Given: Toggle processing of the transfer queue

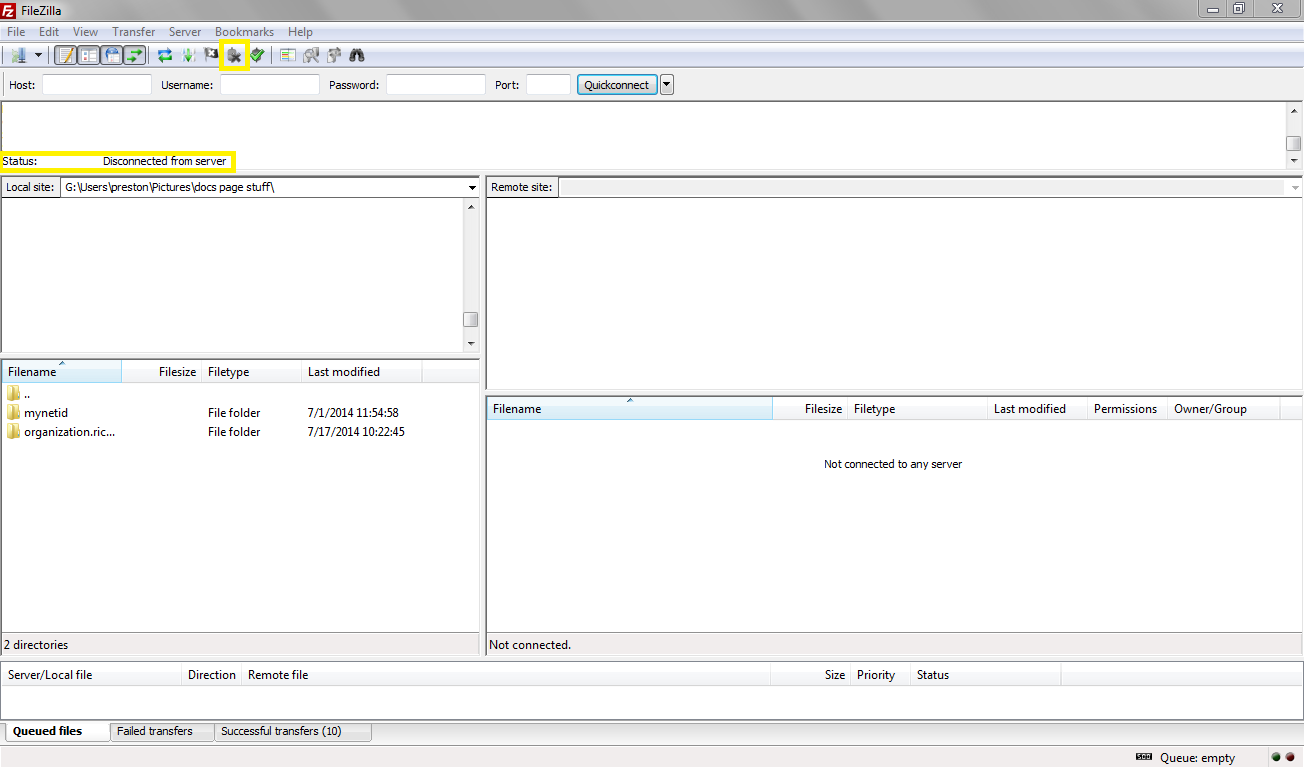Looking at the screenshot, I should tap(188, 56).
